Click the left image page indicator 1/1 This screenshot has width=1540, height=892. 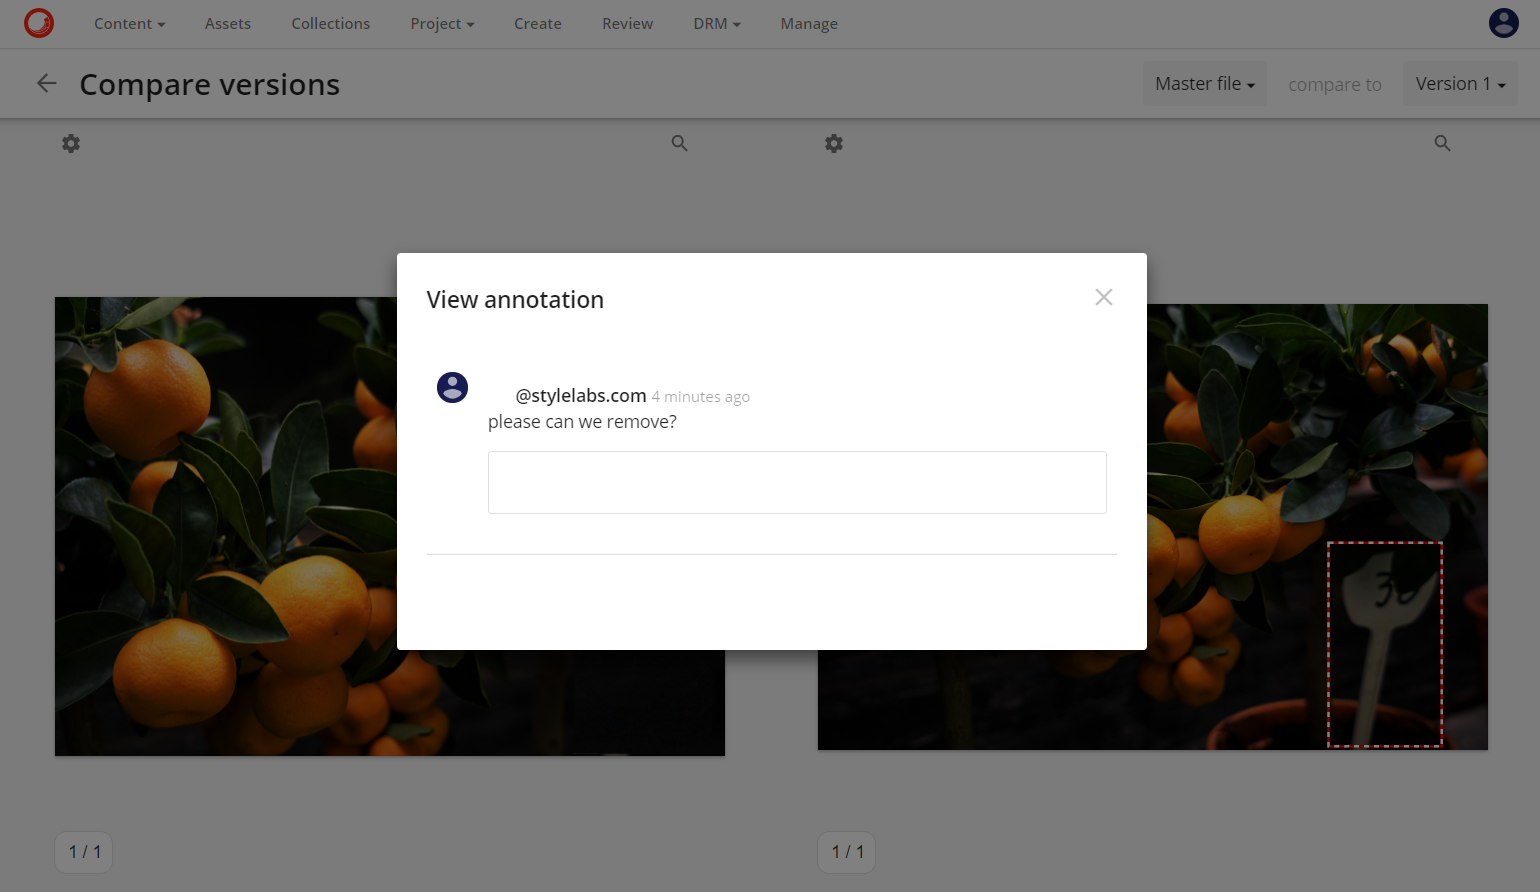click(83, 852)
